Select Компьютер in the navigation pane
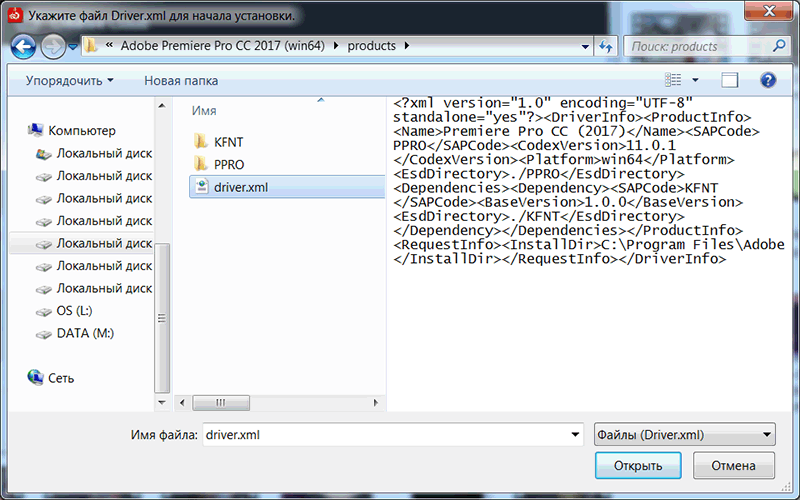 coord(82,131)
